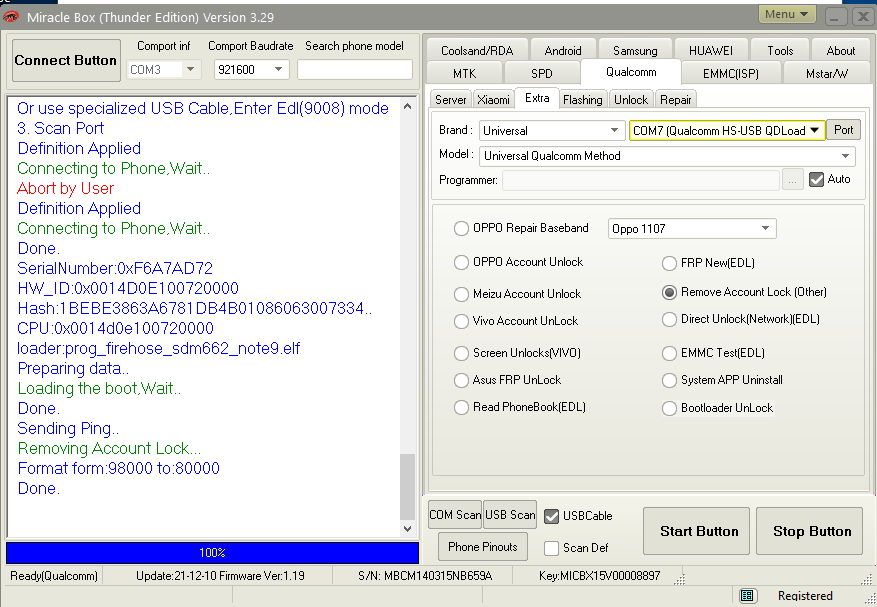Switch to the Coolsand/RDA tab

click(477, 51)
